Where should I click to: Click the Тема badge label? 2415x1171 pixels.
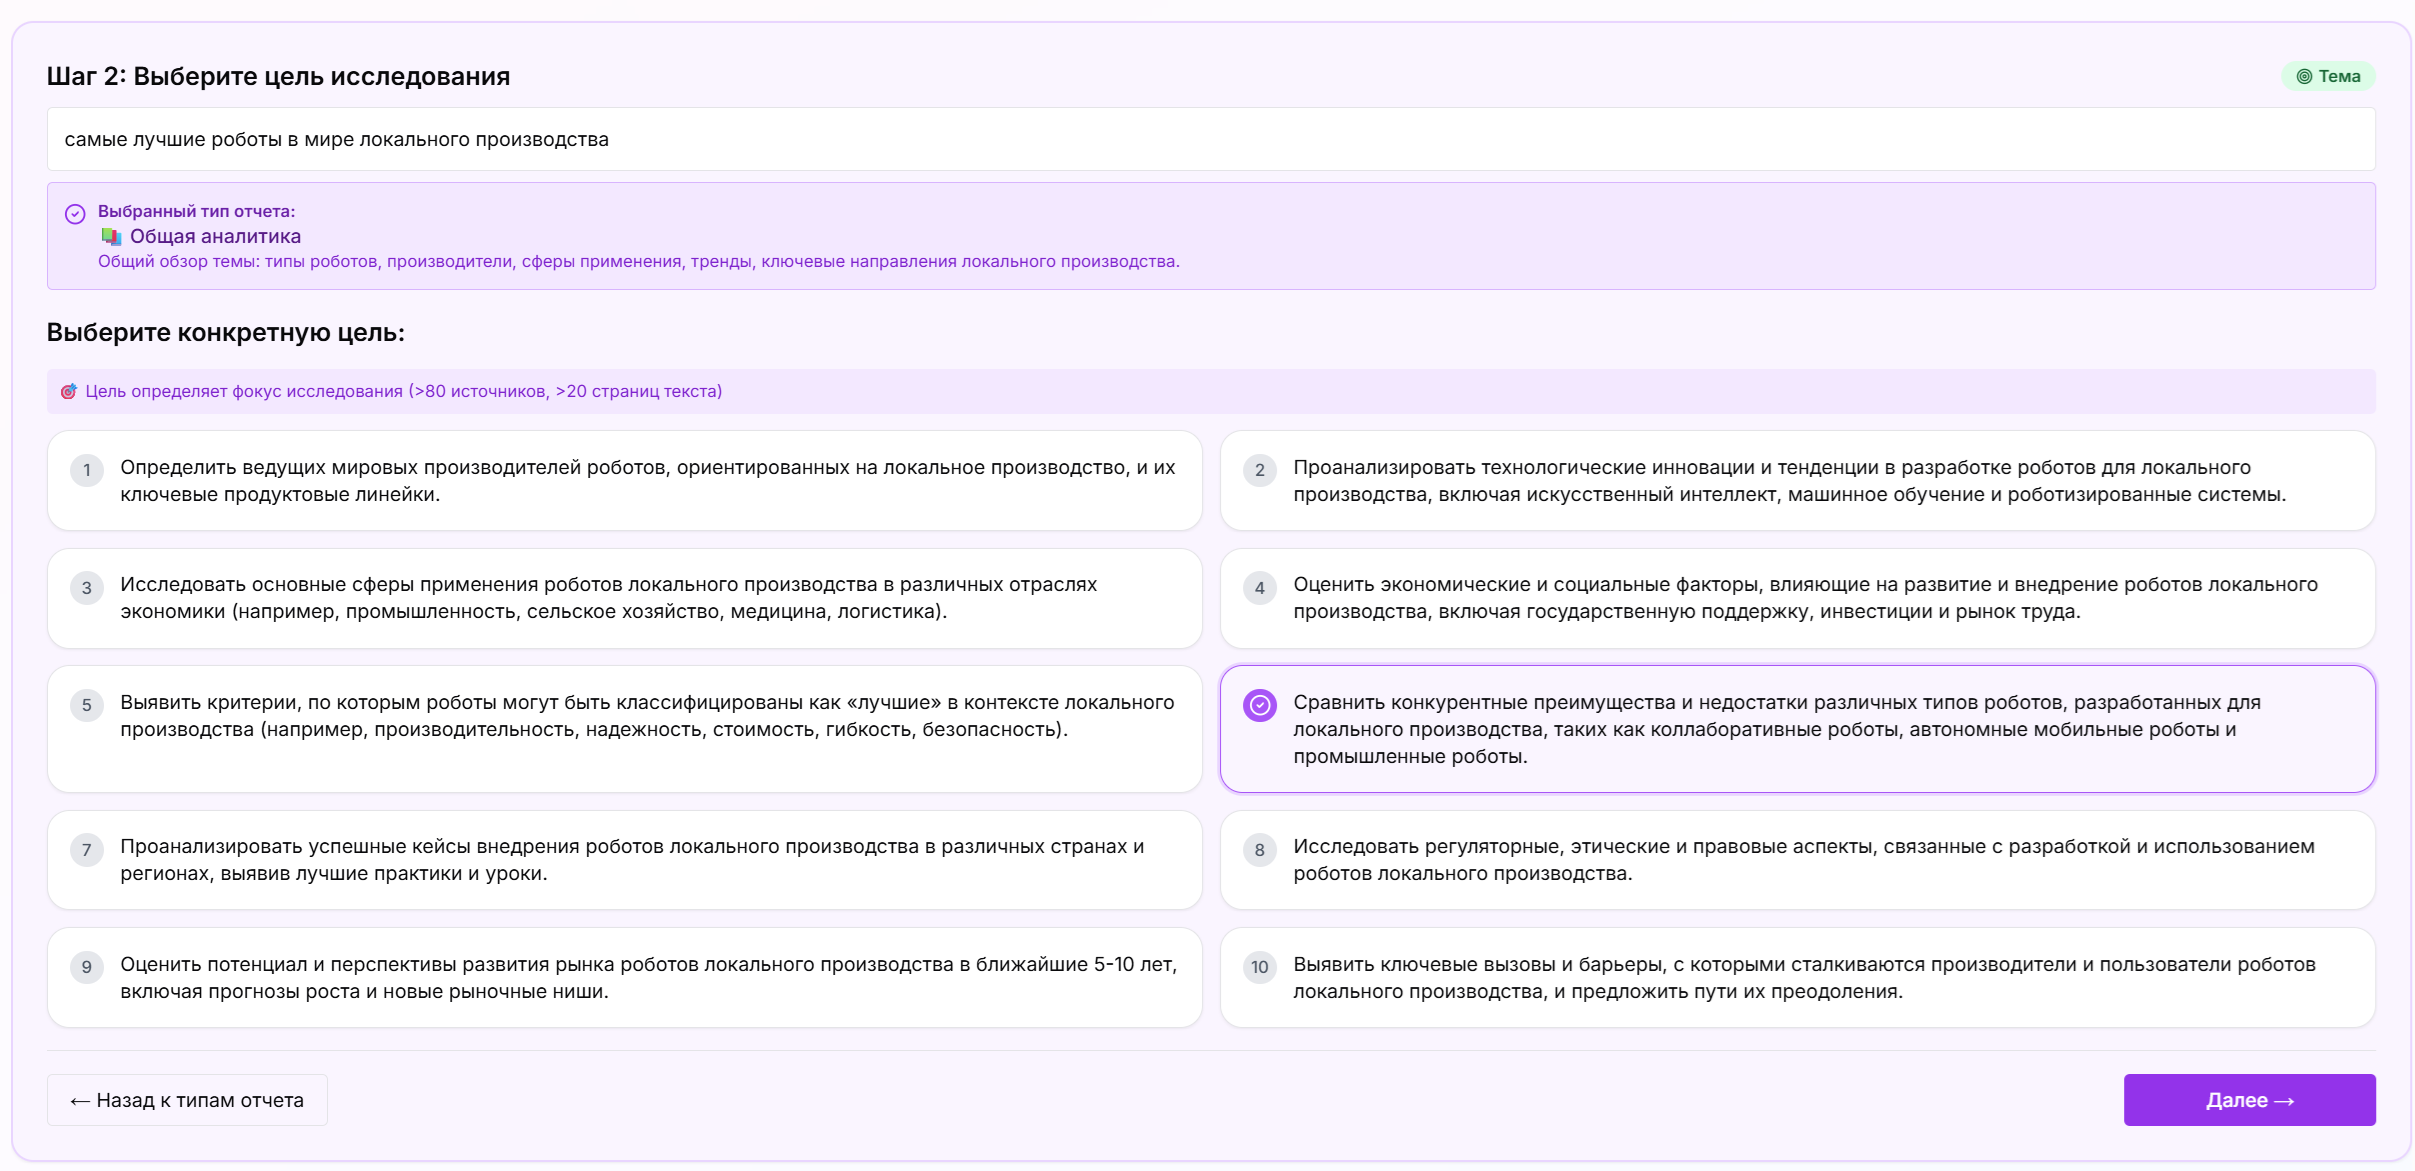pyautogui.click(x=2339, y=77)
